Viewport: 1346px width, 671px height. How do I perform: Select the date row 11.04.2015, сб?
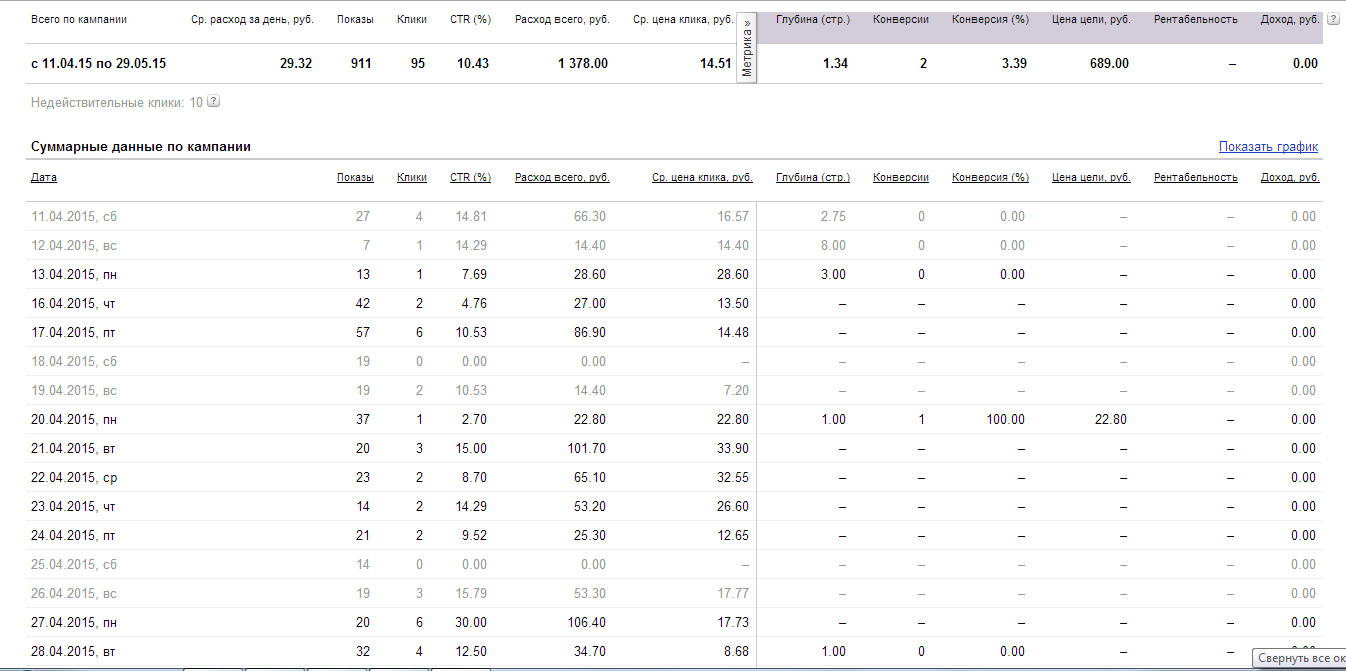[x=74, y=217]
